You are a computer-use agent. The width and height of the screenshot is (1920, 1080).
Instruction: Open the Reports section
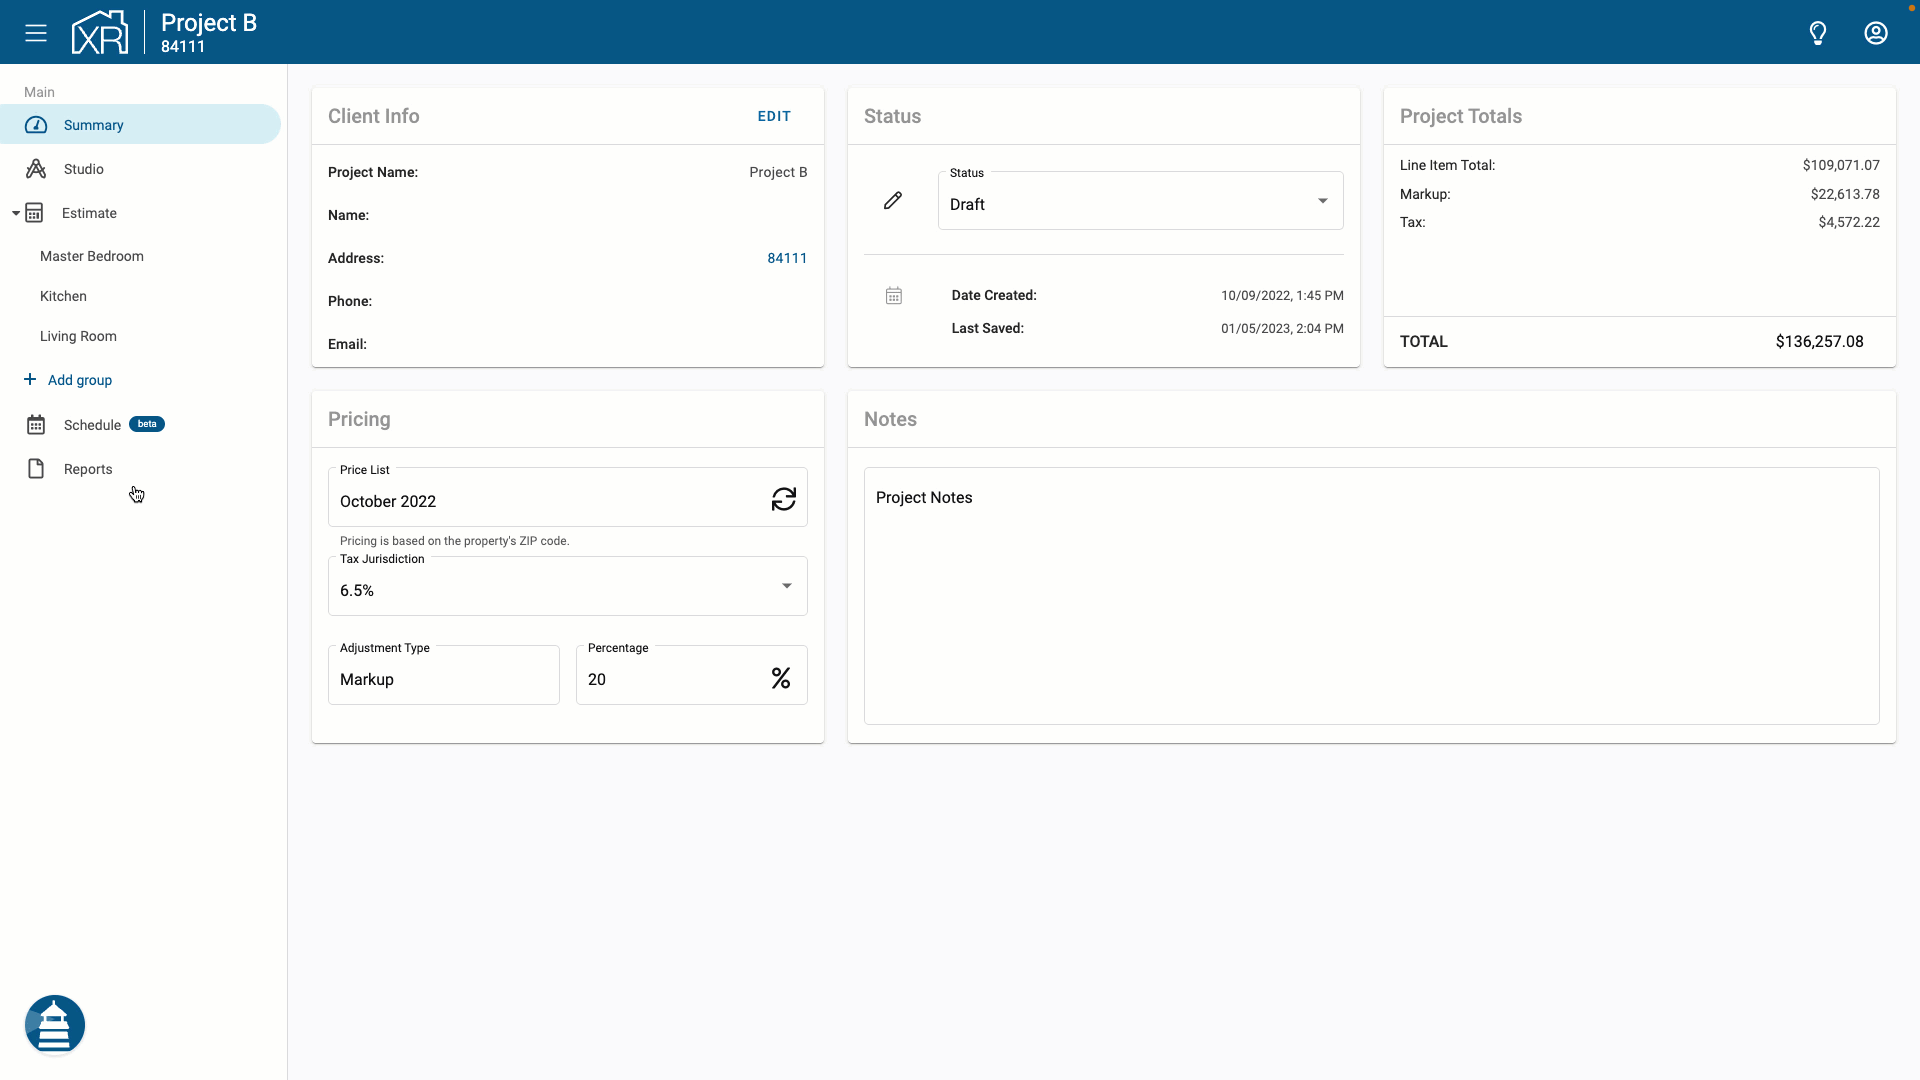(87, 469)
